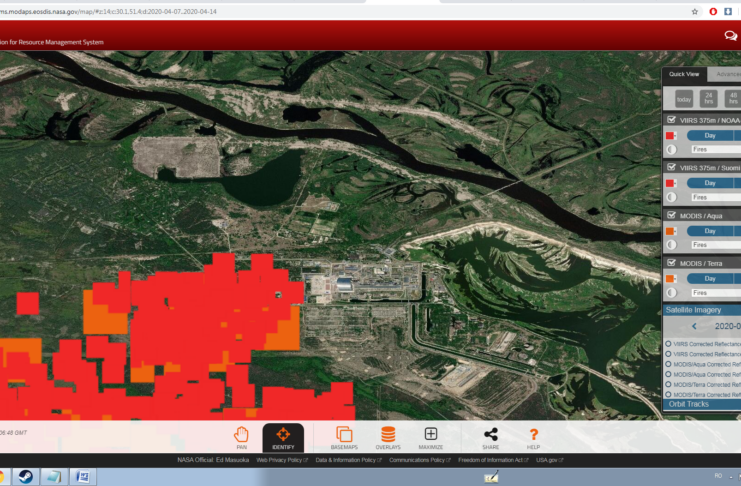
Task: Change orange color swatch for MODIS Aqua
Action: (x=670, y=231)
